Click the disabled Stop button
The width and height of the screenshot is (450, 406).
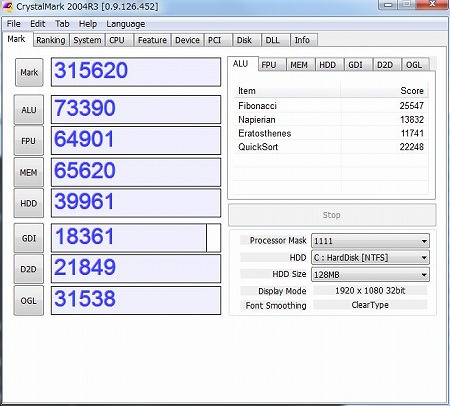coord(332,215)
